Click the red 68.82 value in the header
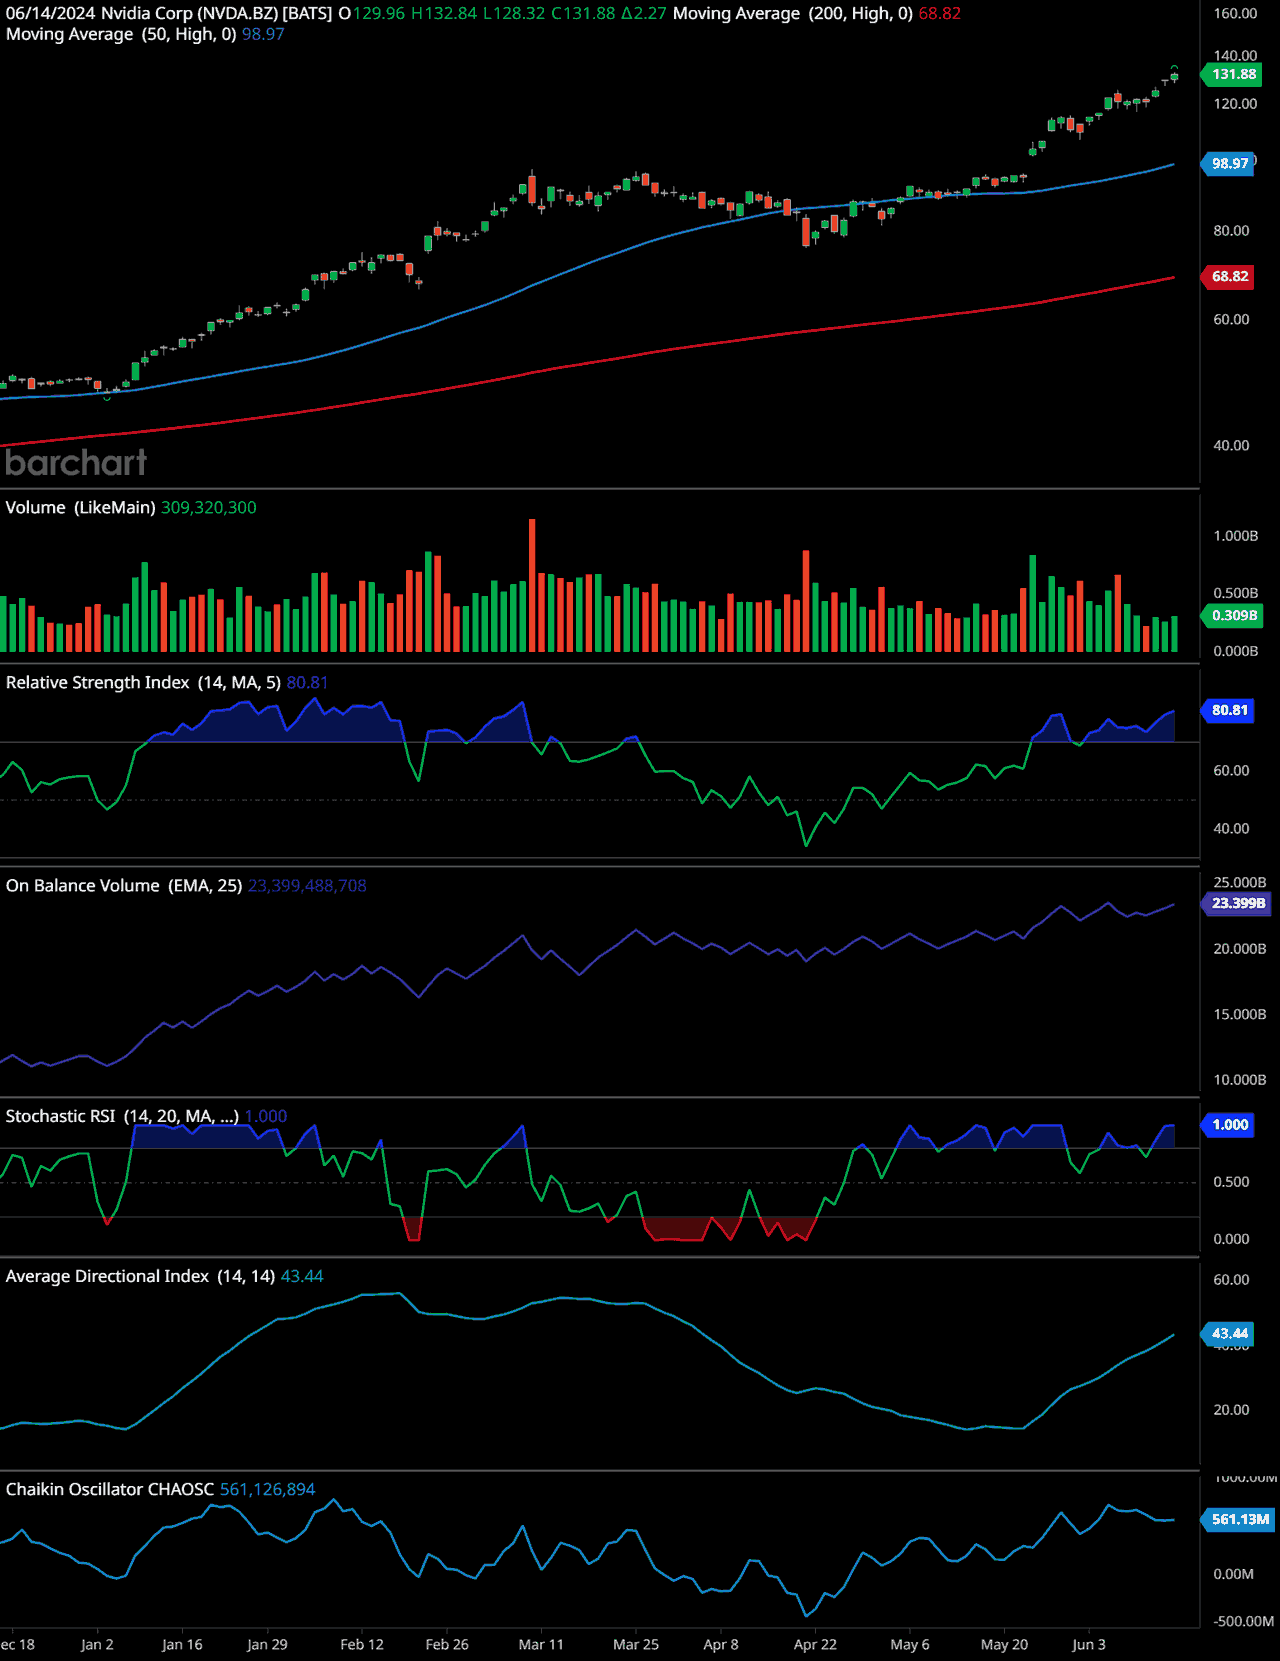Viewport: 1280px width, 1661px height. [940, 14]
